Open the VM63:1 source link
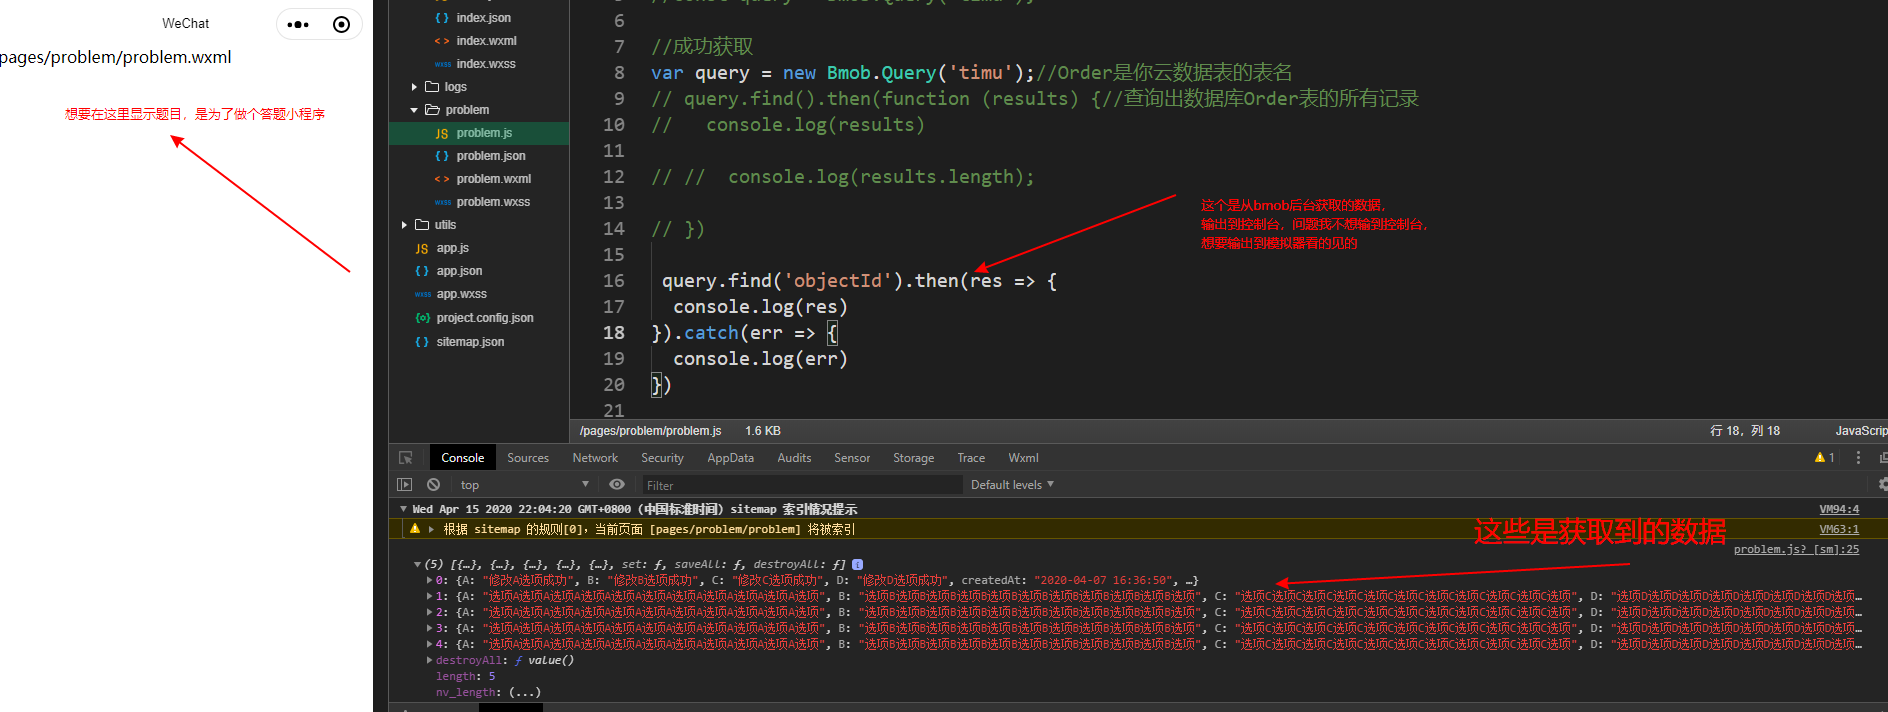This screenshot has width=1888, height=712. (1839, 529)
